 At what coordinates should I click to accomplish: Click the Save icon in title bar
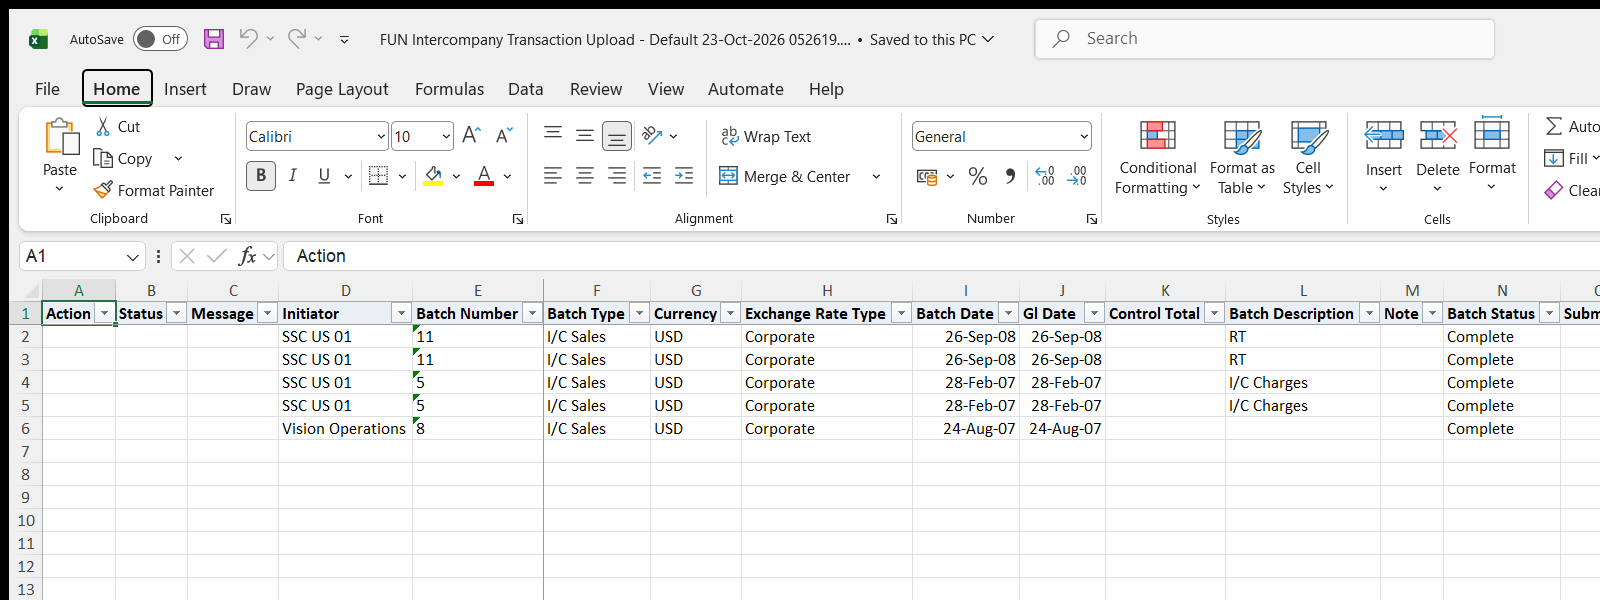(x=214, y=39)
